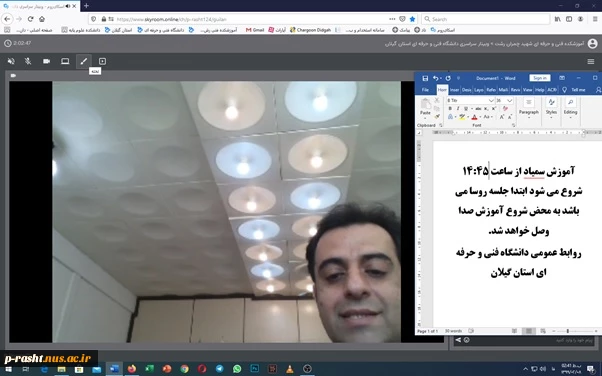Click the Cut scissors icon in Word
The width and height of the screenshot is (602, 376).
(437, 100)
